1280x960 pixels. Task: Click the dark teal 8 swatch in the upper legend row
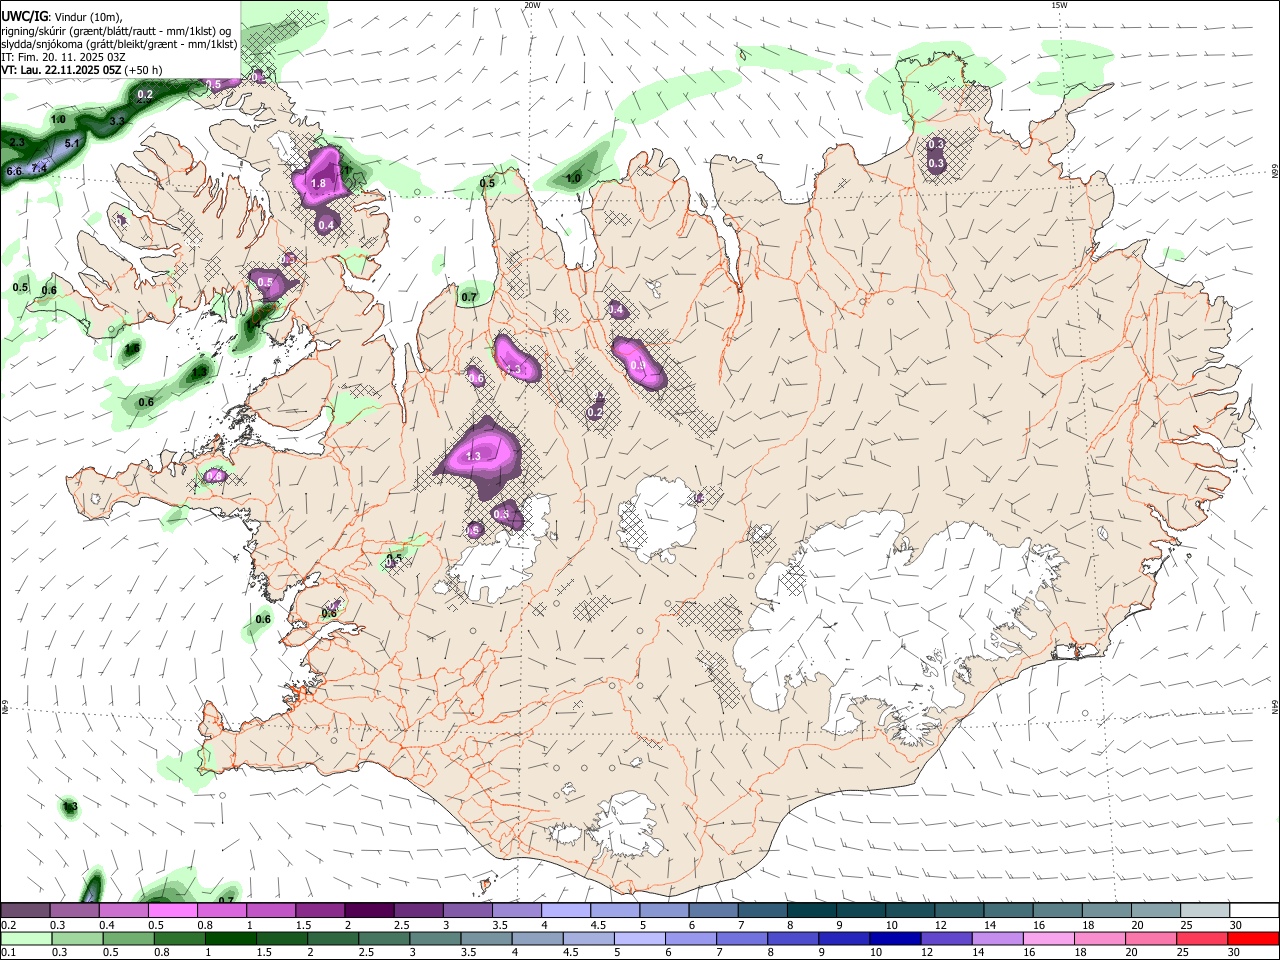click(x=812, y=910)
